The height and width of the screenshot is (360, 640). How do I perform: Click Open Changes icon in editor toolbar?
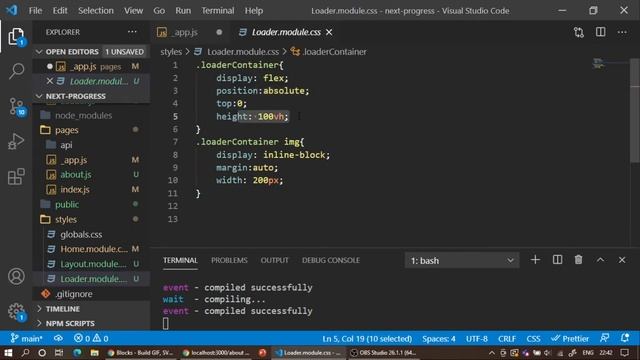click(x=578, y=32)
